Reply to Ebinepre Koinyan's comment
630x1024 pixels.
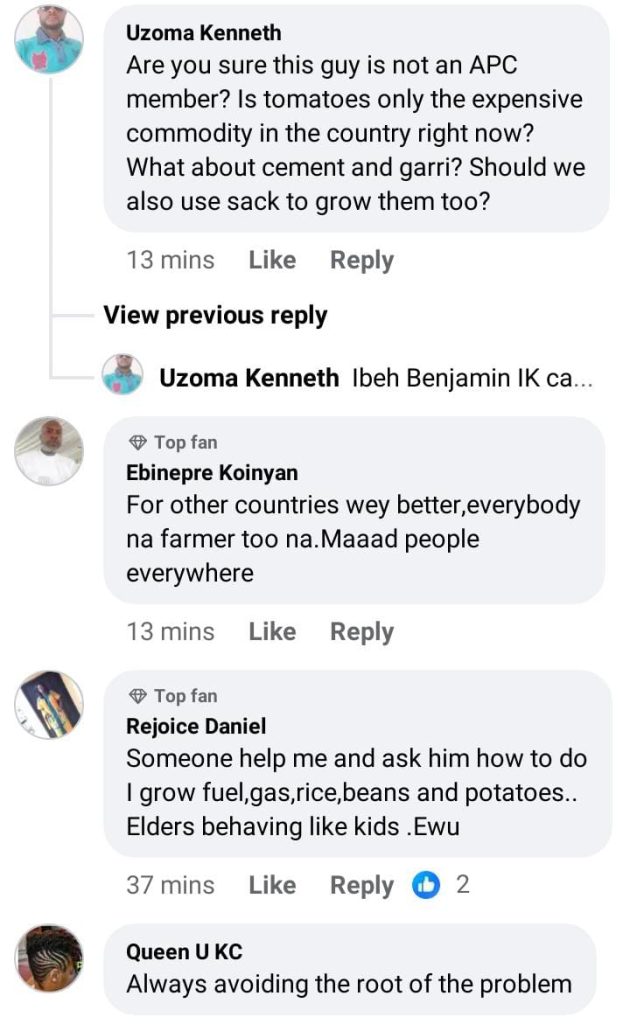tap(362, 632)
